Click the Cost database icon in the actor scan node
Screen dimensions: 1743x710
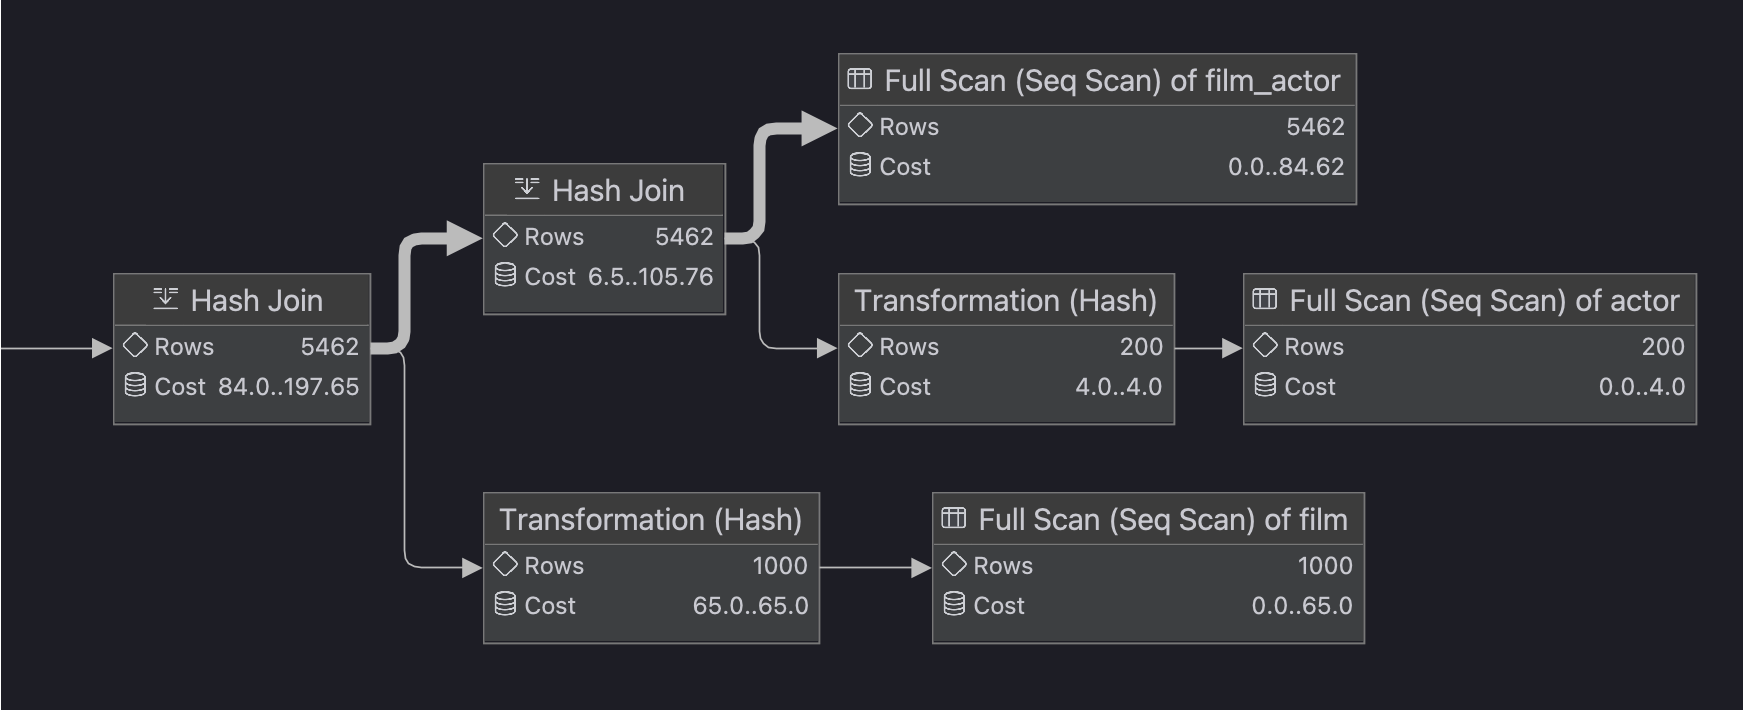pyautogui.click(x=1265, y=385)
